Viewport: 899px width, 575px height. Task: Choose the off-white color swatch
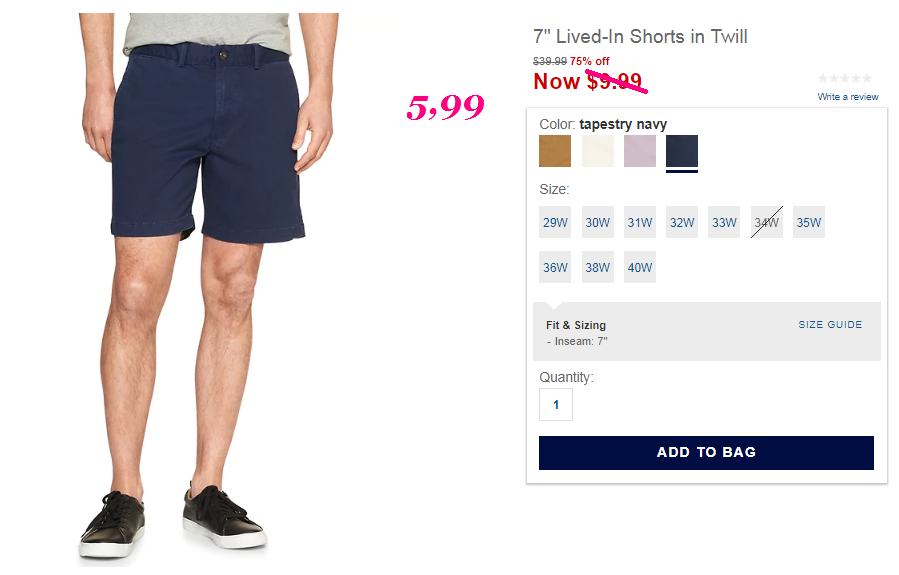[597, 151]
